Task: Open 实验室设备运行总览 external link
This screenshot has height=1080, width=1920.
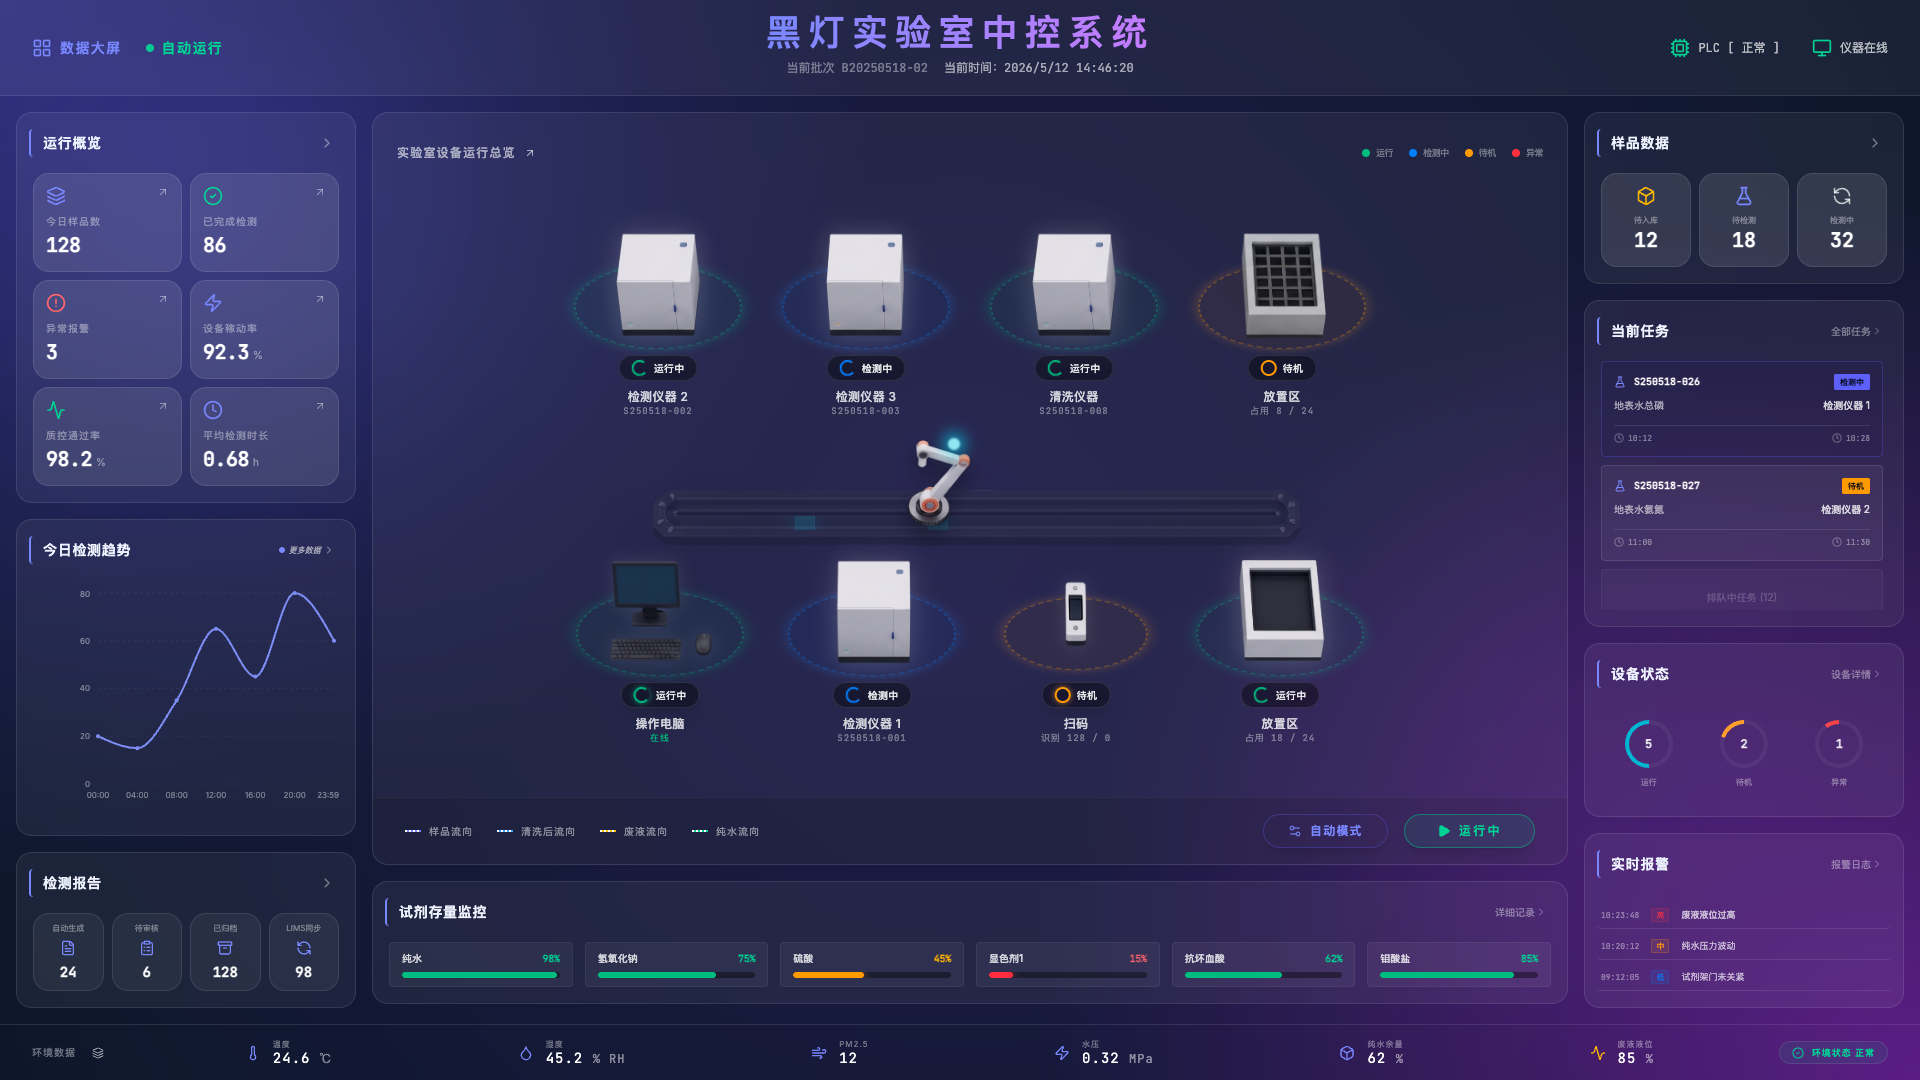Action: [530, 153]
